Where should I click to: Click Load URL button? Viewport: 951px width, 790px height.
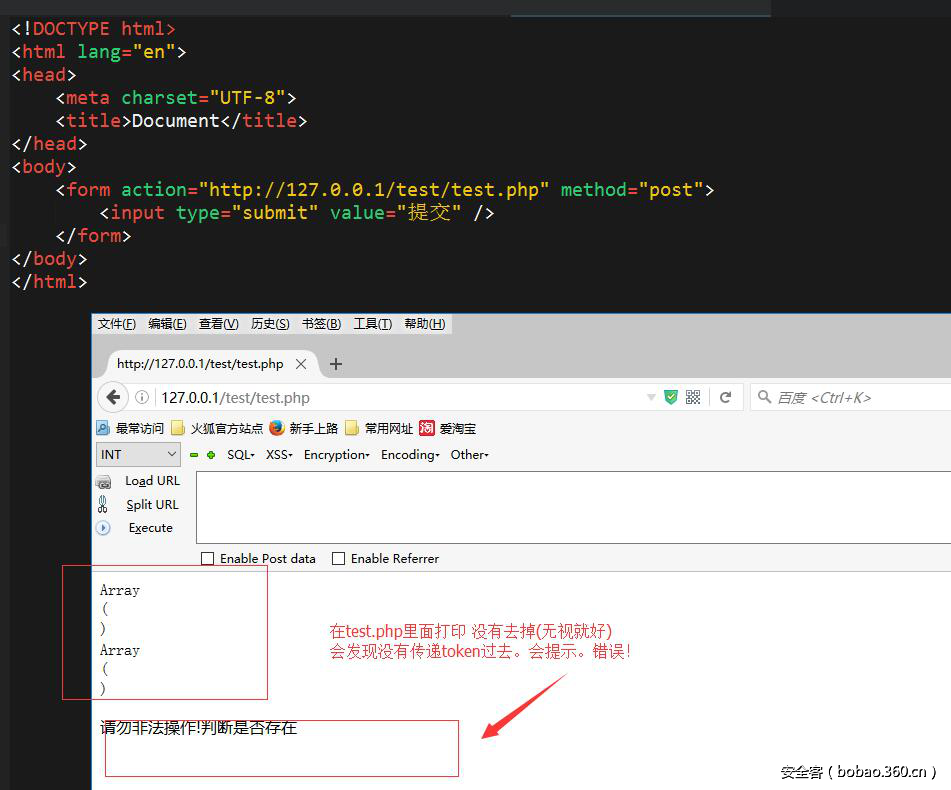point(152,481)
